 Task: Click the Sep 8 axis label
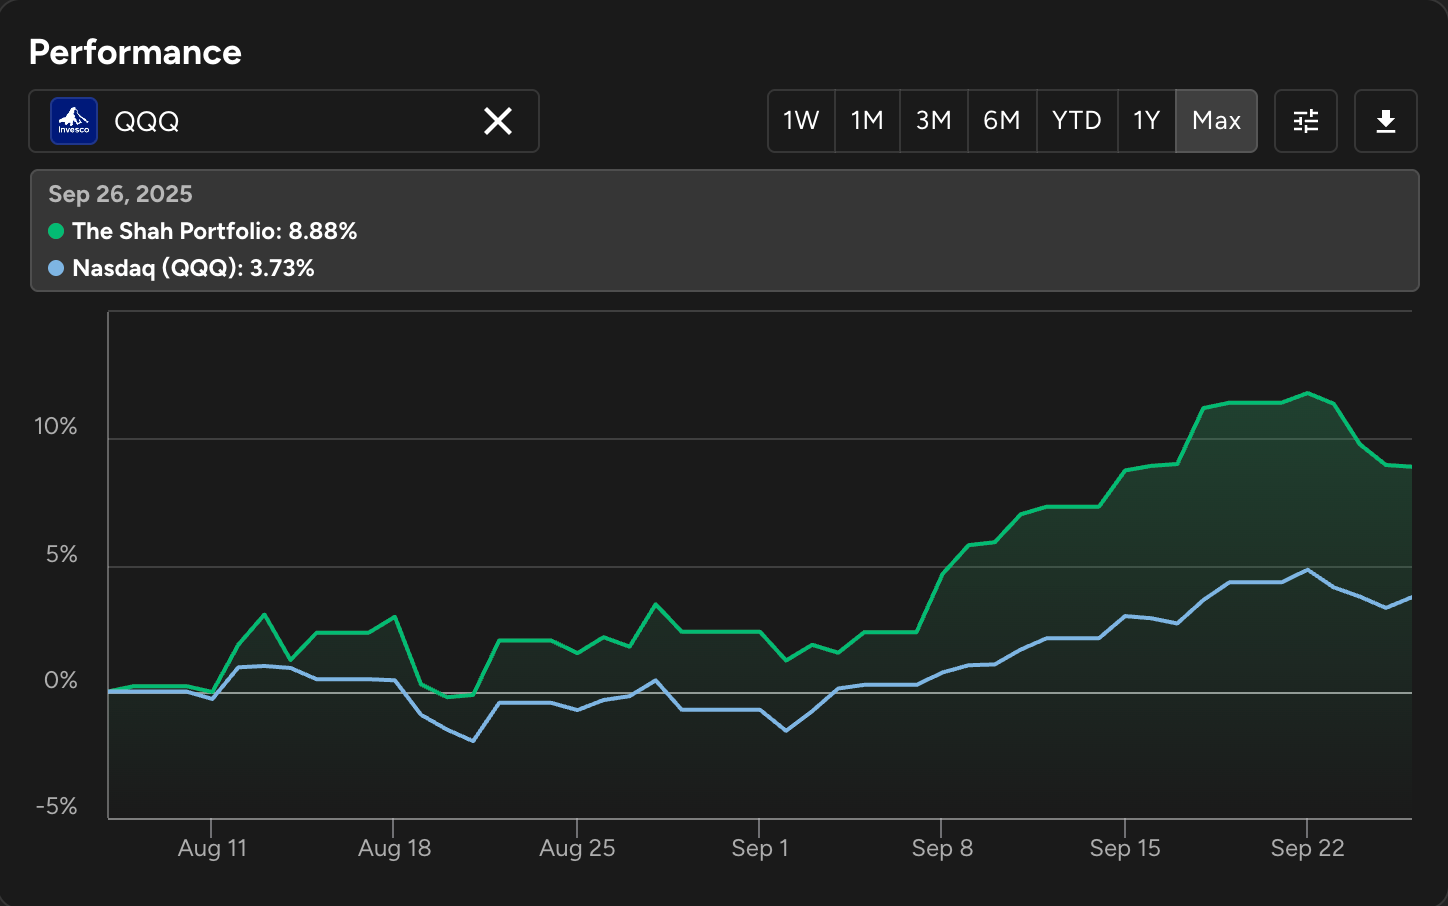(942, 848)
